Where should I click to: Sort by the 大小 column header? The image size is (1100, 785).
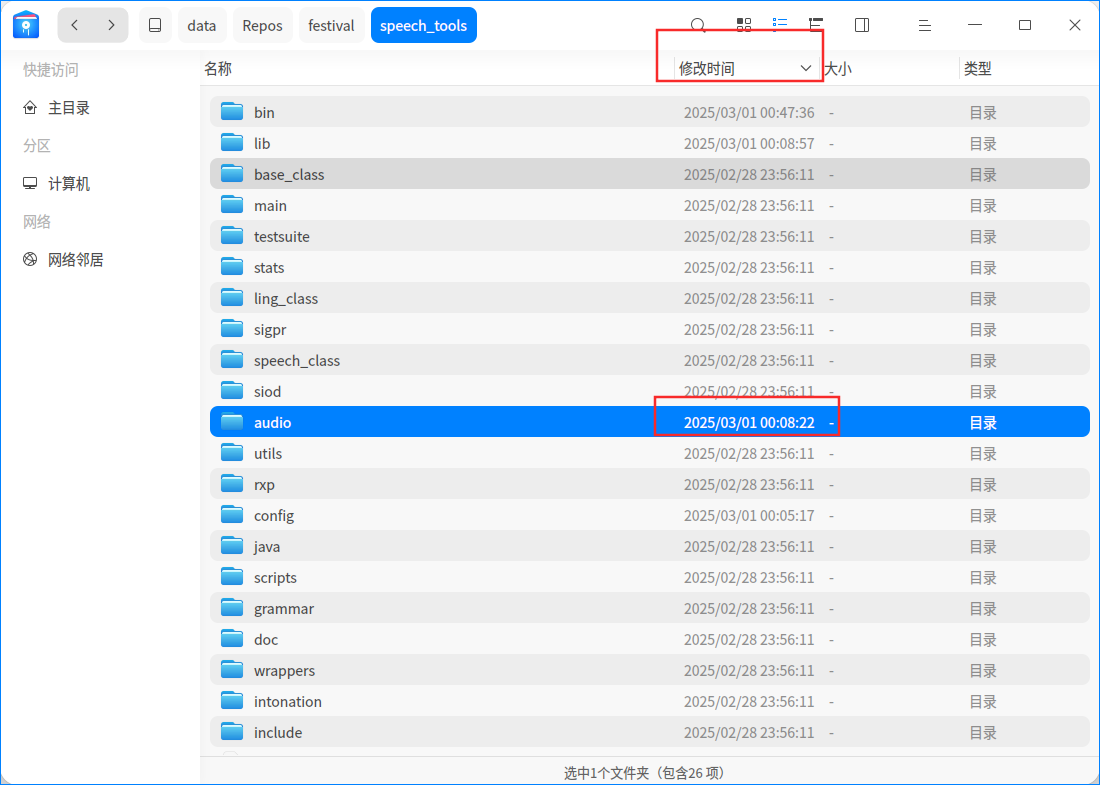(x=838, y=69)
